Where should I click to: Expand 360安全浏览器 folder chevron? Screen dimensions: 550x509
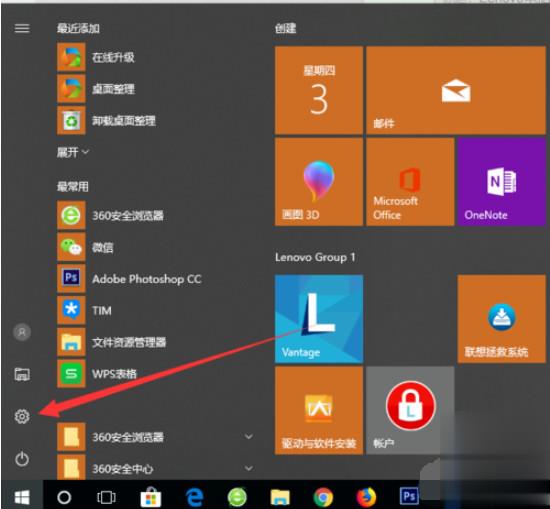click(x=249, y=437)
